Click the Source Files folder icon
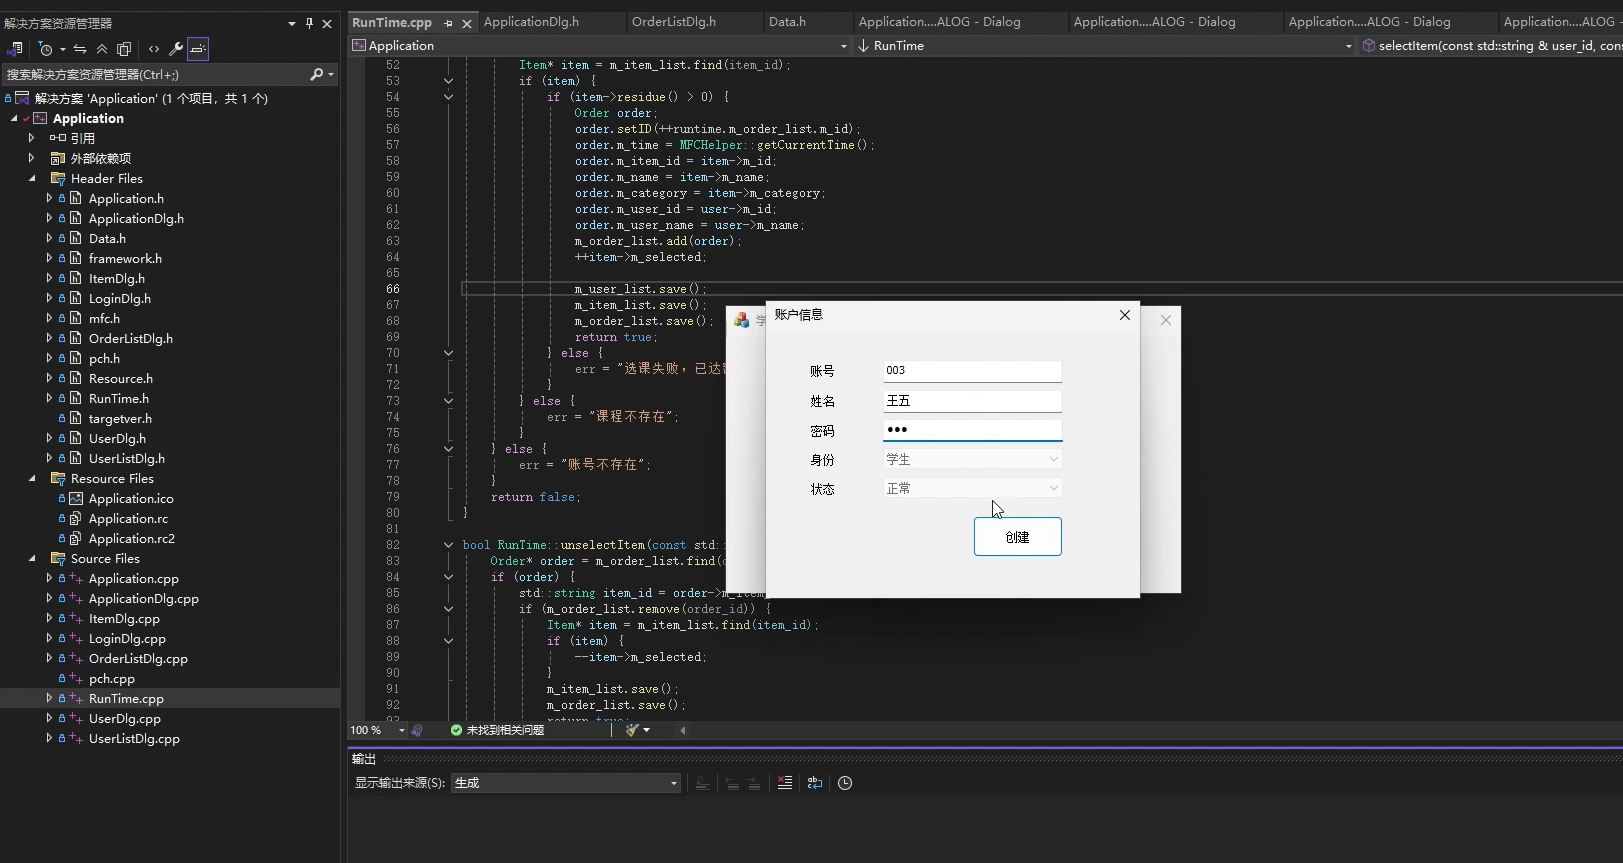This screenshot has width=1623, height=863. (58, 558)
